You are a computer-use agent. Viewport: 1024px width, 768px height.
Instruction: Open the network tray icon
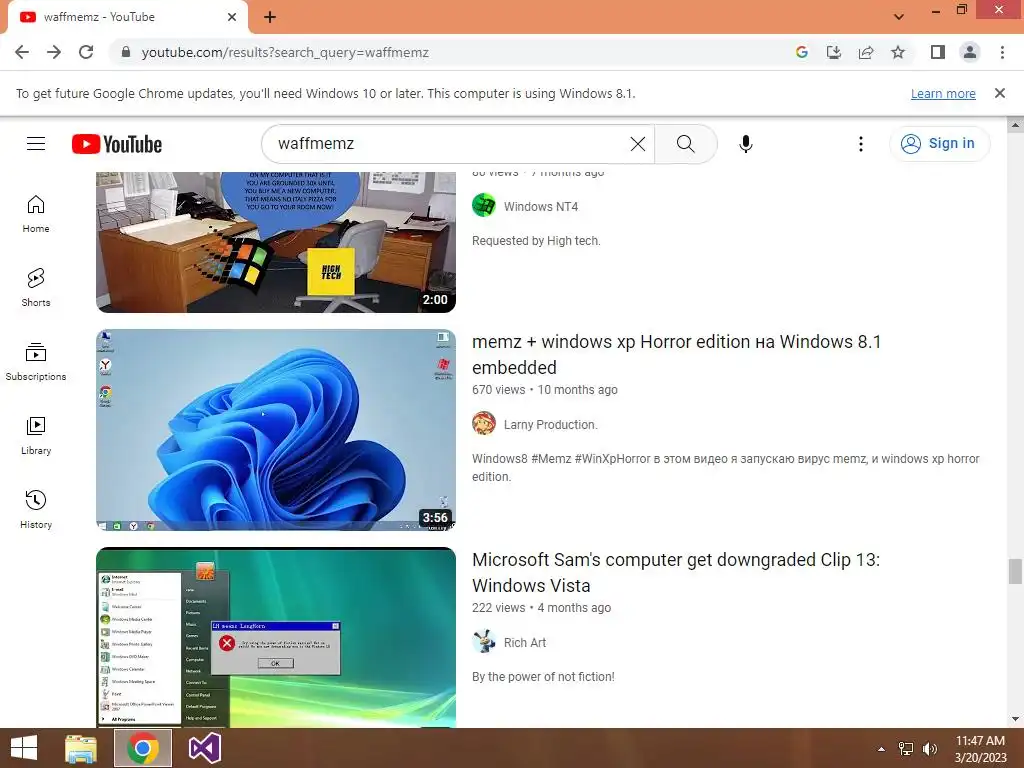[x=906, y=749]
